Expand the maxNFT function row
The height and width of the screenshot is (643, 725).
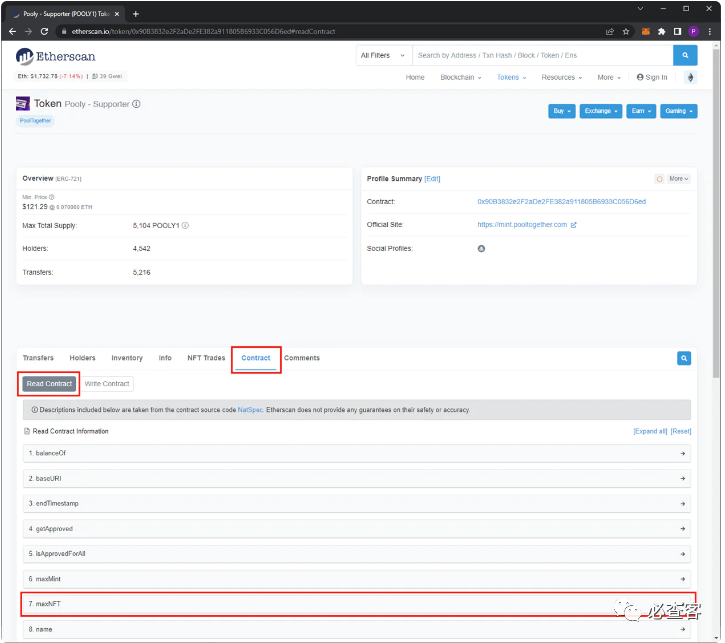(356, 604)
